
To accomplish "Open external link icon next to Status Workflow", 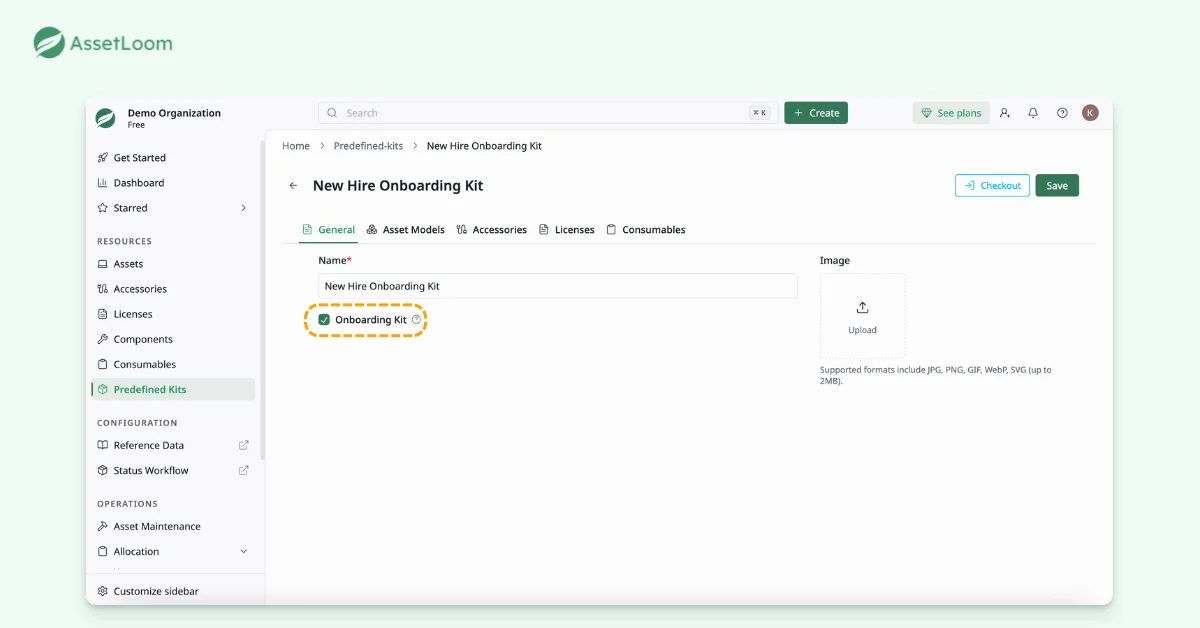I will click(x=244, y=470).
